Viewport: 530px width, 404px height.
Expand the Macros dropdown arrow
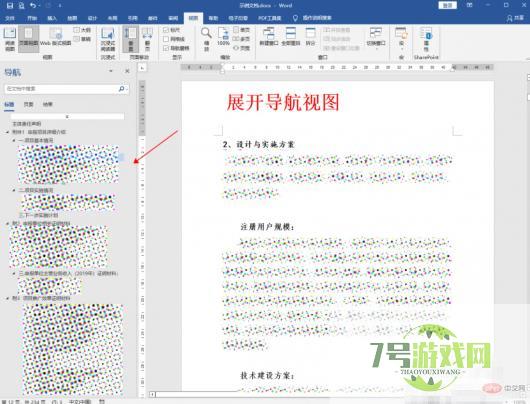[401, 49]
